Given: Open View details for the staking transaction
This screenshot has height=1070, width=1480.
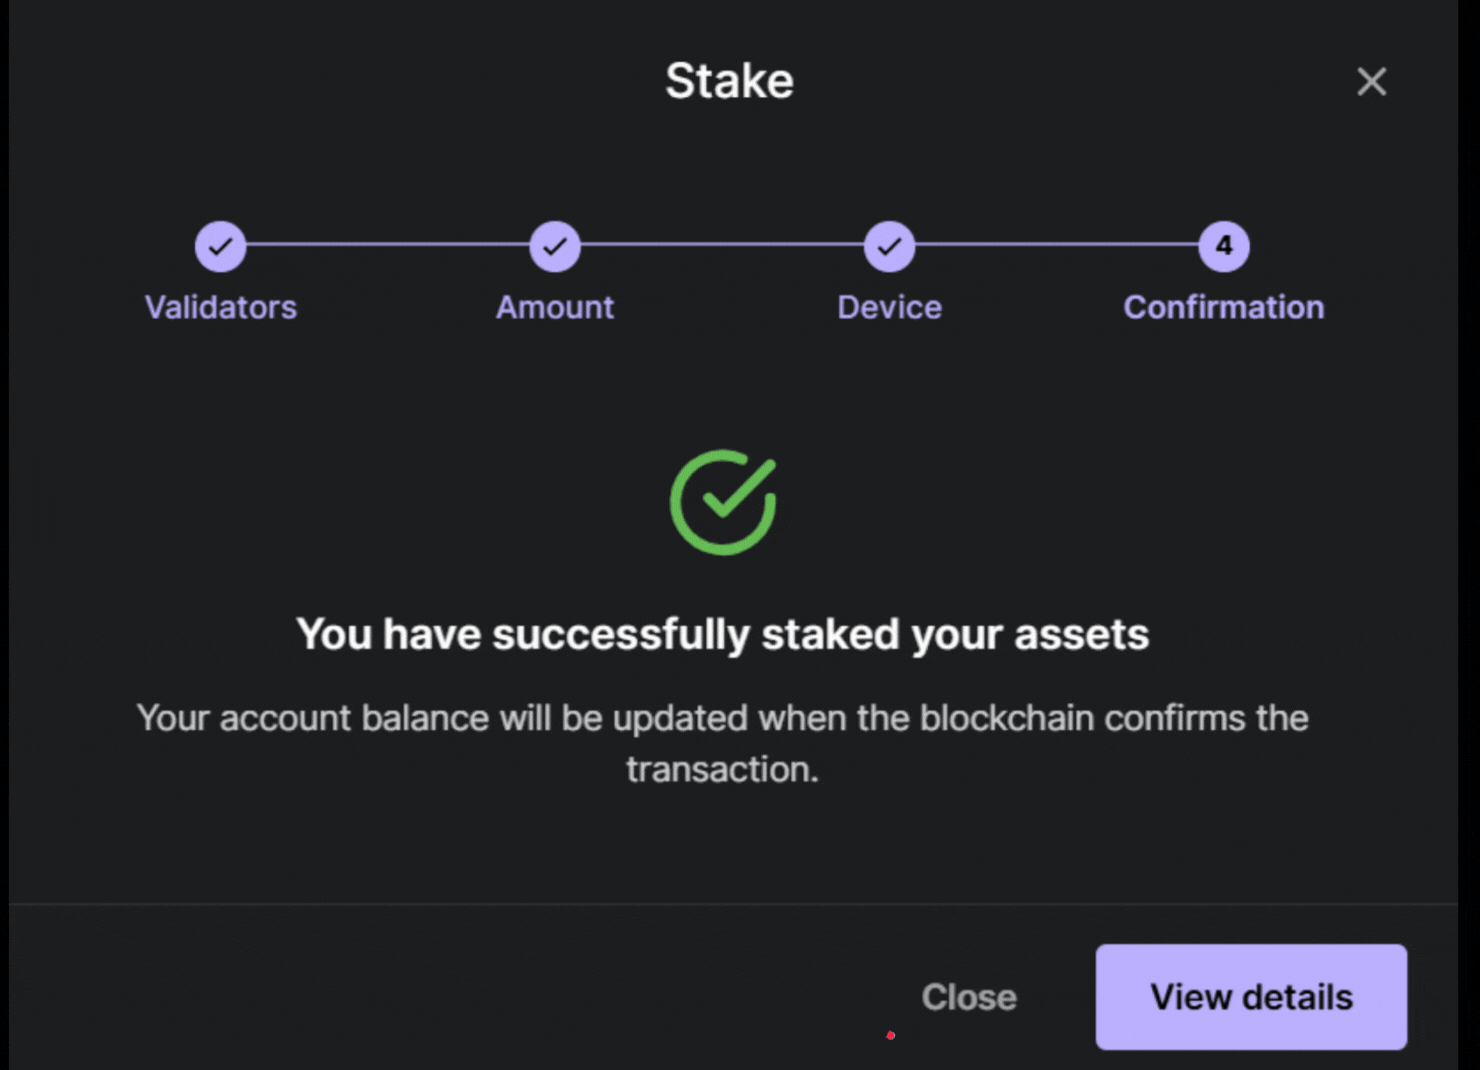Looking at the screenshot, I should pyautogui.click(x=1250, y=997).
